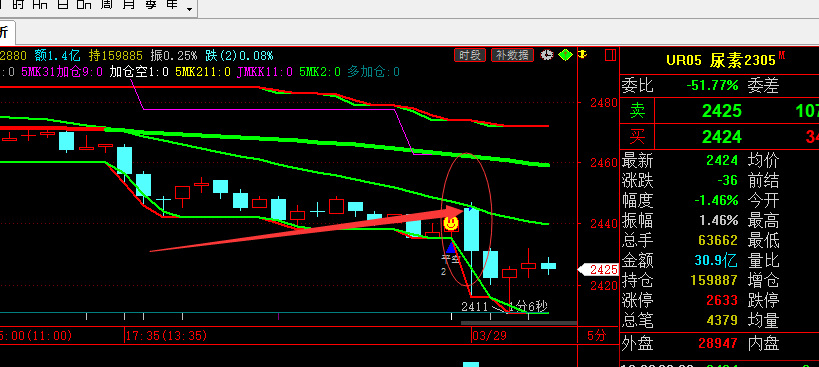
Task: Click the chart's horizontal scrollbar thumb
Action: click(x=519, y=323)
